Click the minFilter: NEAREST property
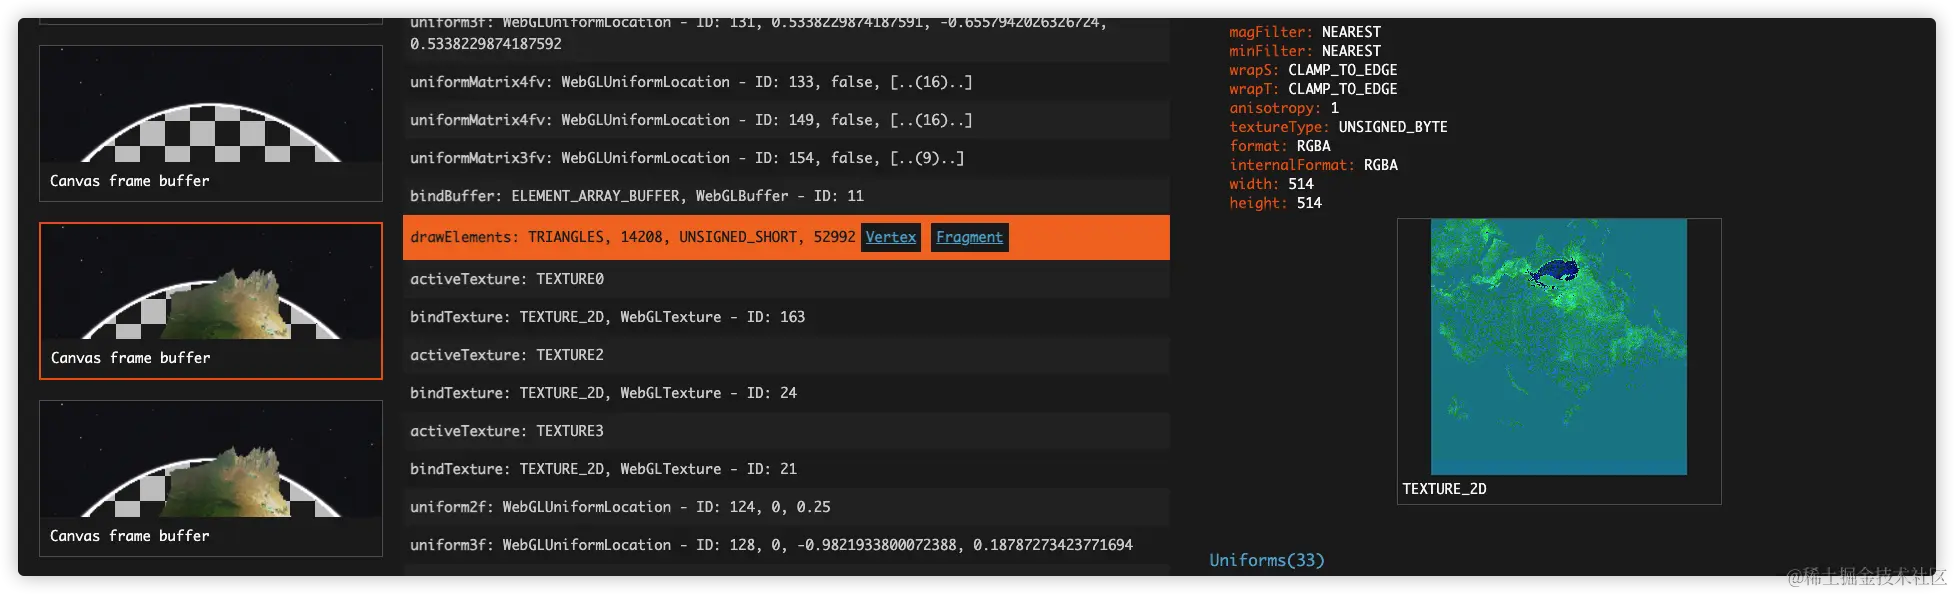Screen dimensions: 1954x594 (1305, 51)
